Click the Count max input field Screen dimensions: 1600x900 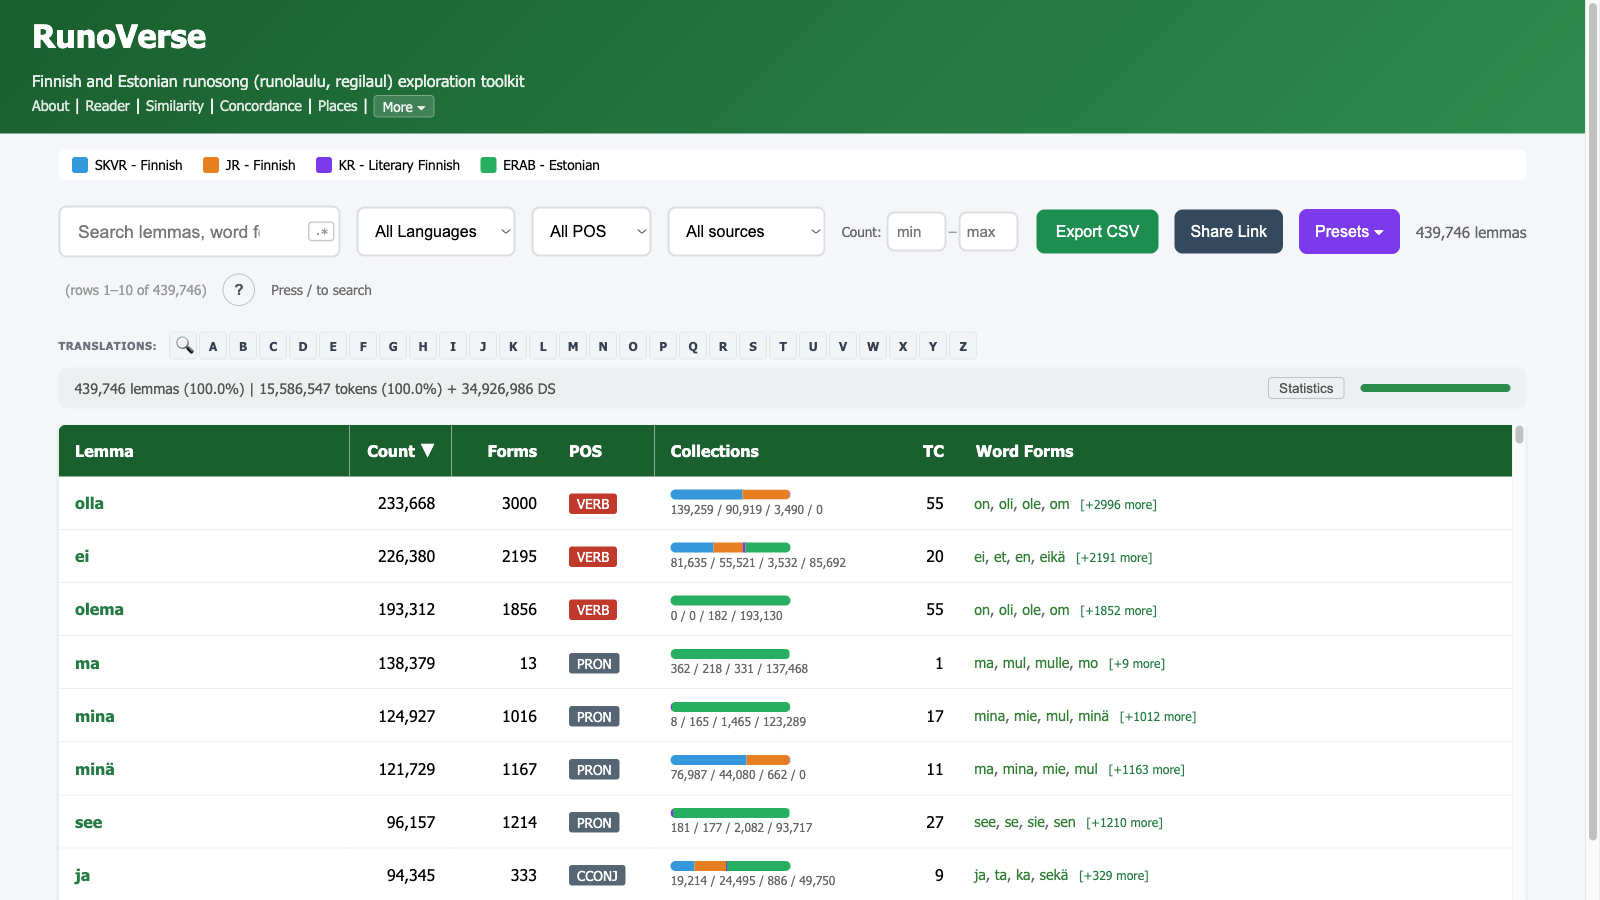point(988,232)
